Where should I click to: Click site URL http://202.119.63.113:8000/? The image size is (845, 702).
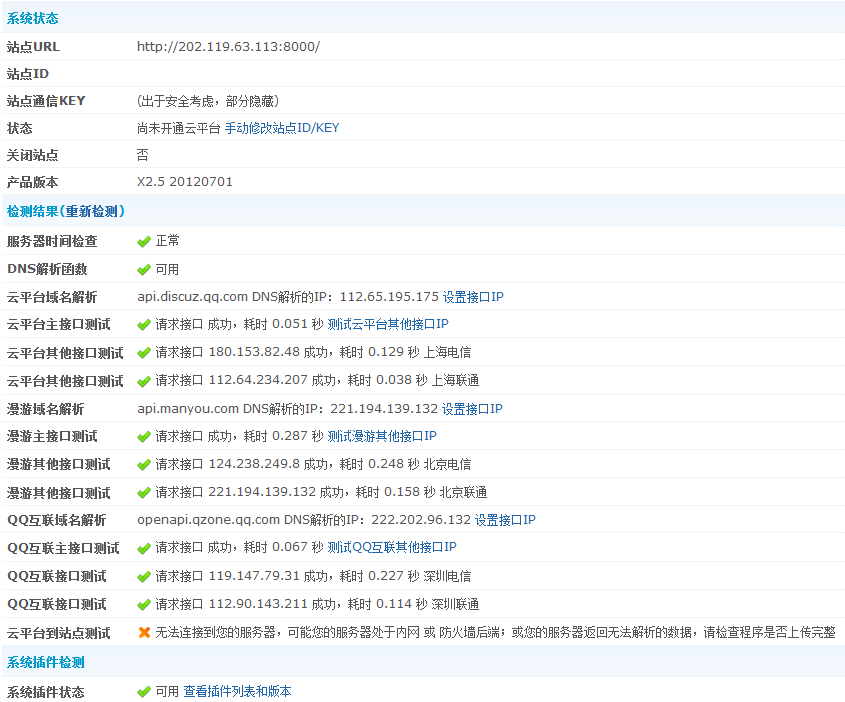click(x=228, y=47)
